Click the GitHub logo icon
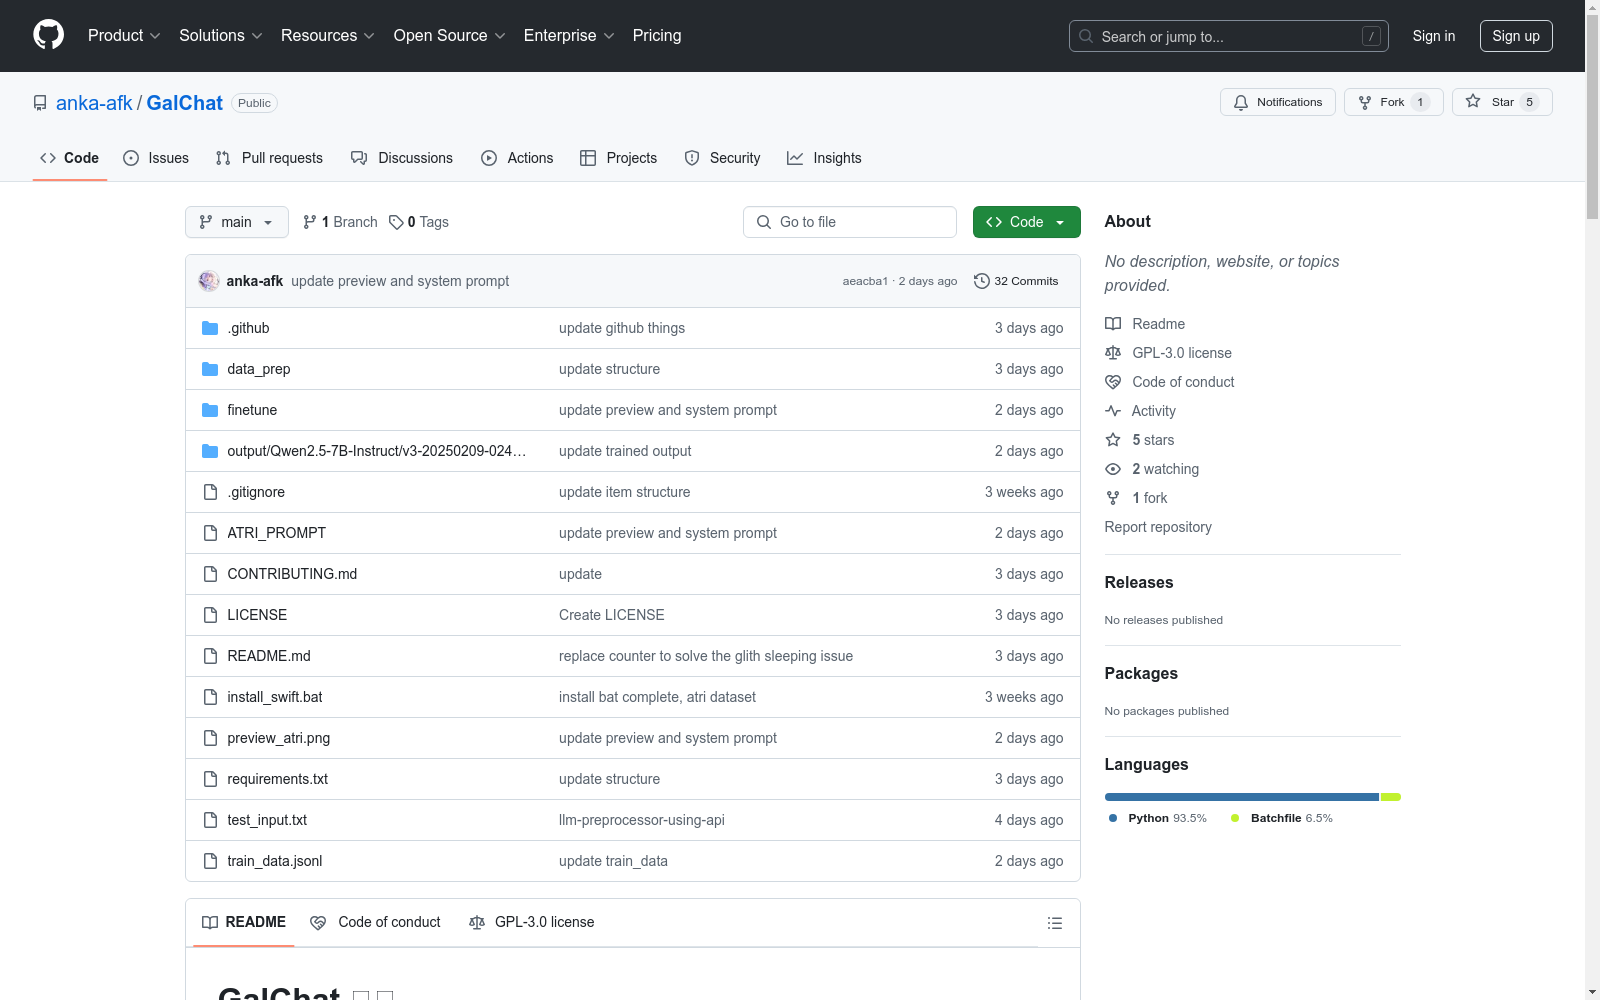The width and height of the screenshot is (1600, 1000). coord(48,35)
